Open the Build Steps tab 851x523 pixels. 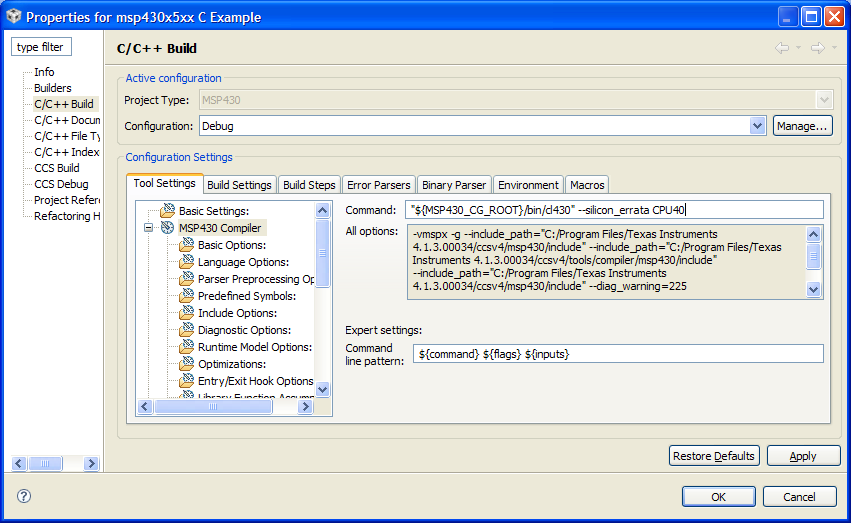(309, 185)
